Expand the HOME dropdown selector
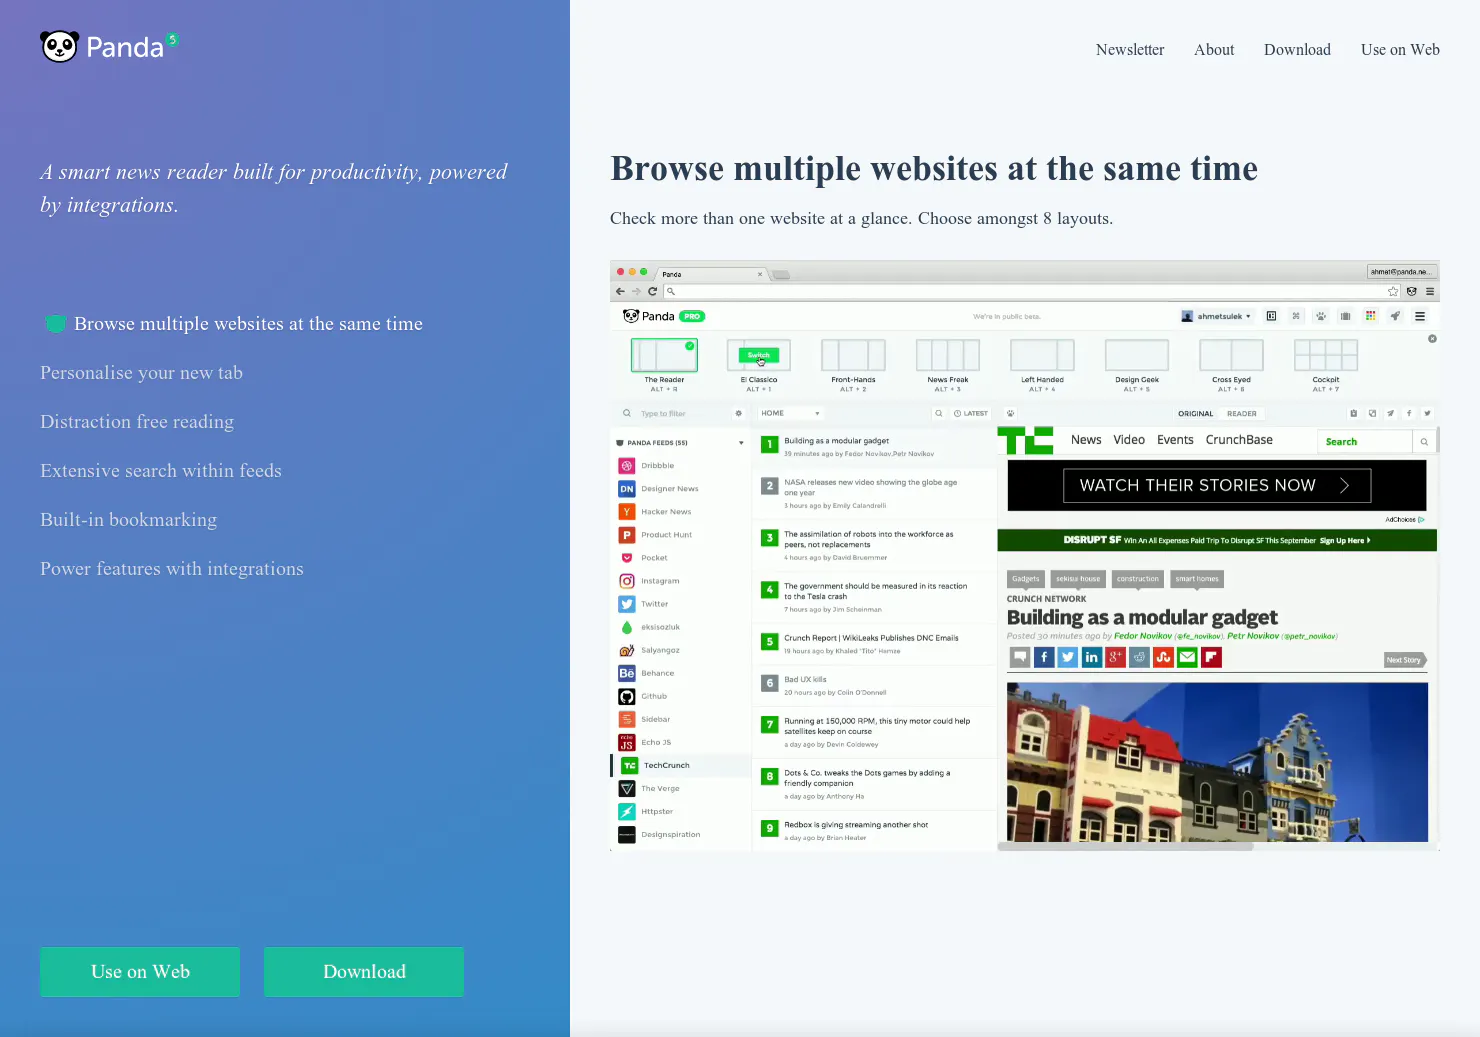 click(x=790, y=413)
